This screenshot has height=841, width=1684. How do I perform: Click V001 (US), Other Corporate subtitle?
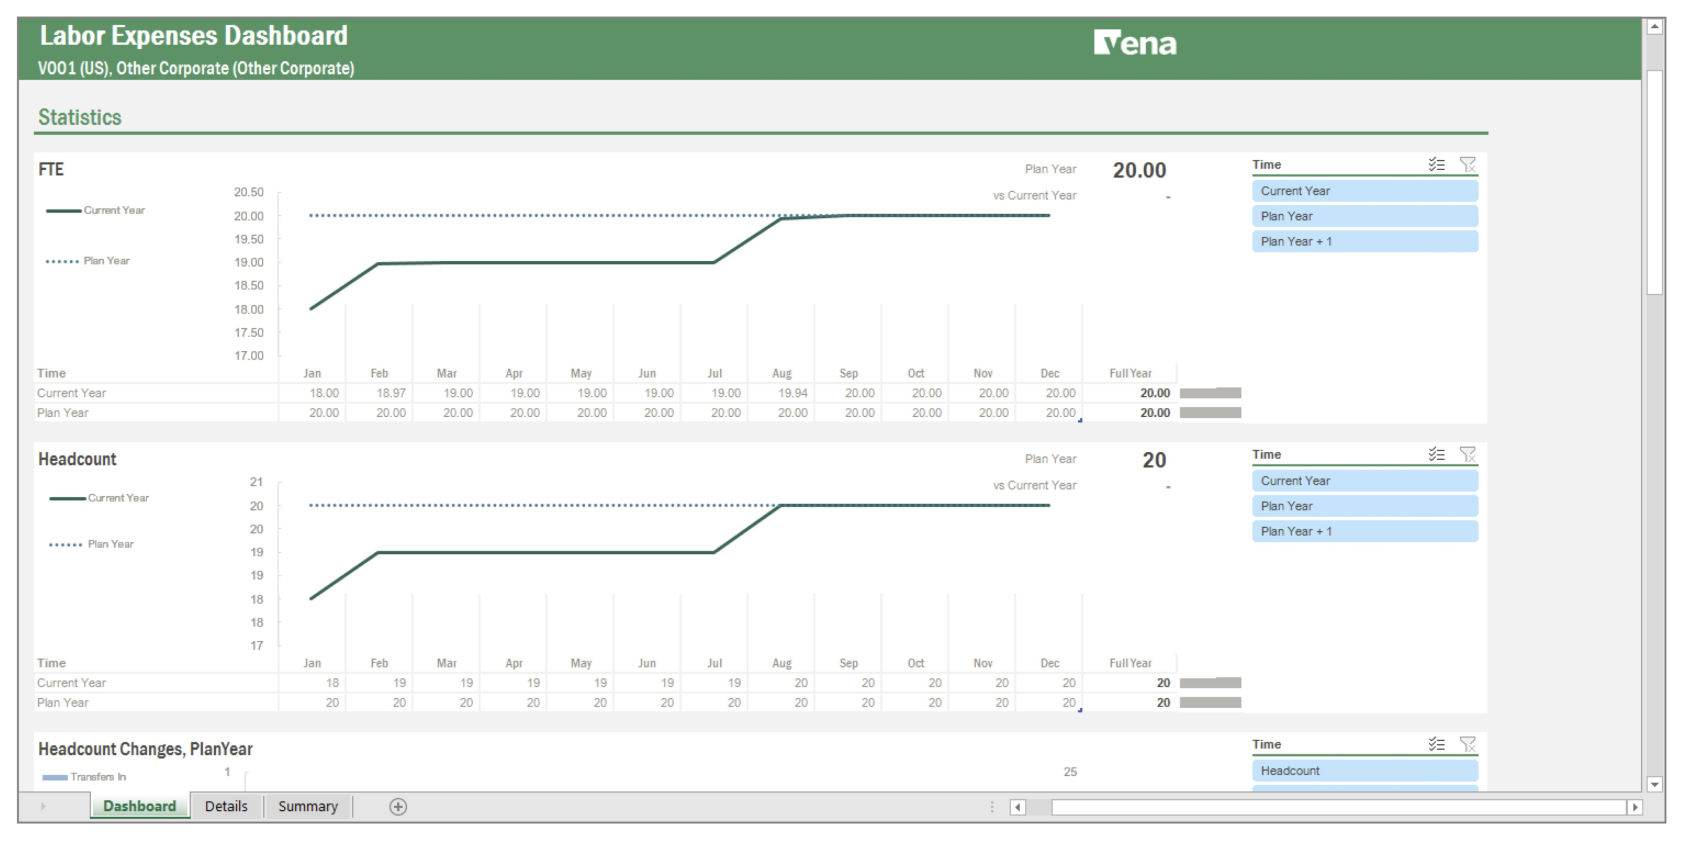196,68
